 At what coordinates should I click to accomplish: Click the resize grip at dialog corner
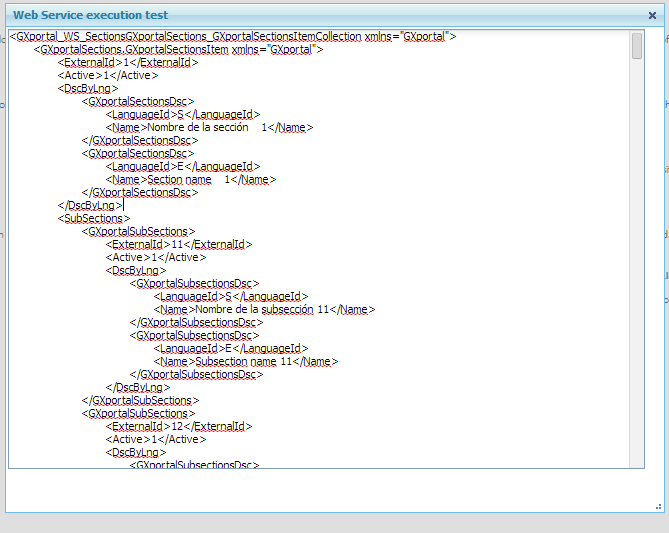click(658, 505)
